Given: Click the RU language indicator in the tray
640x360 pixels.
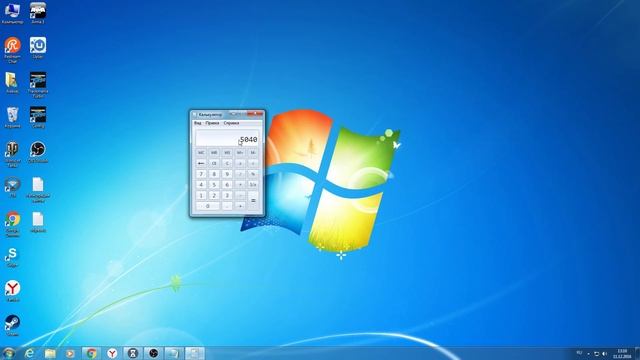Looking at the screenshot, I should point(579,353).
